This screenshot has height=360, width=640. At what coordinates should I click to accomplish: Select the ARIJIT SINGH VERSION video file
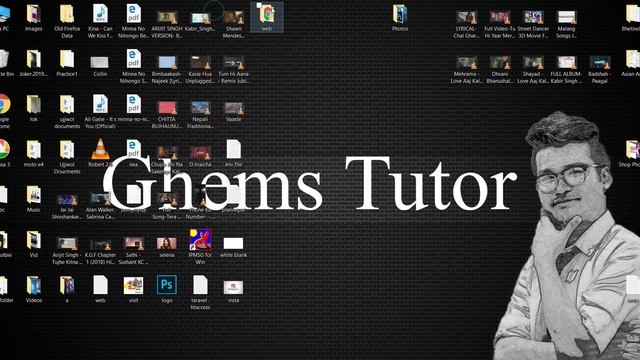(167, 17)
